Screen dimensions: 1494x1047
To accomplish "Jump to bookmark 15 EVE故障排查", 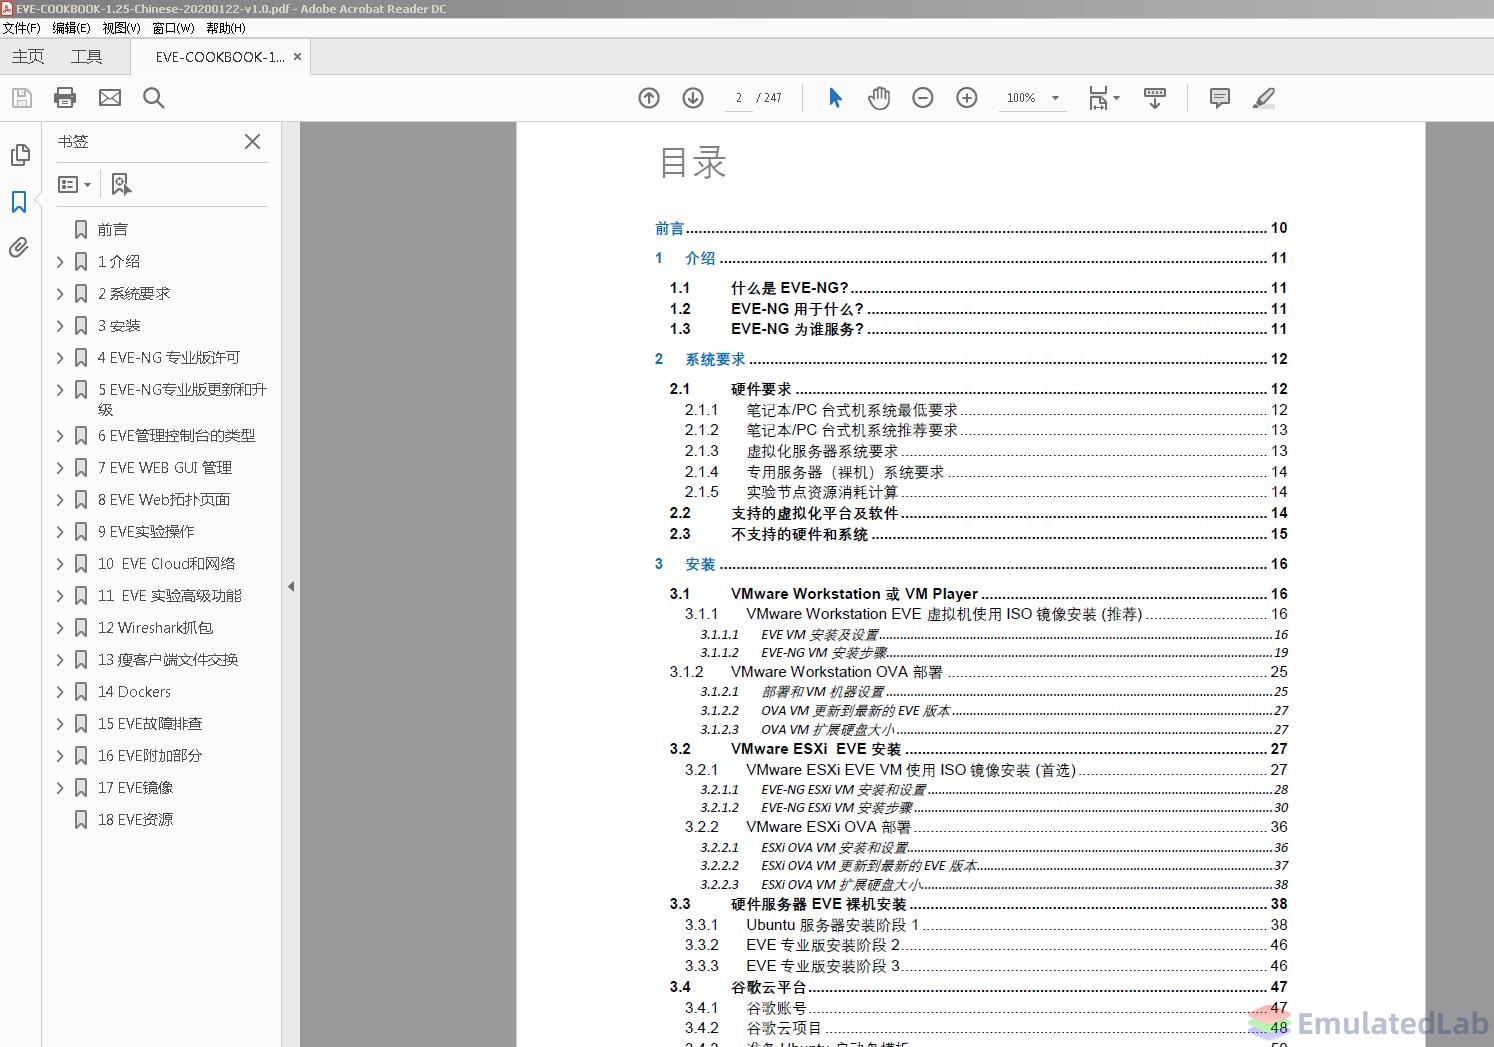I will (150, 724).
